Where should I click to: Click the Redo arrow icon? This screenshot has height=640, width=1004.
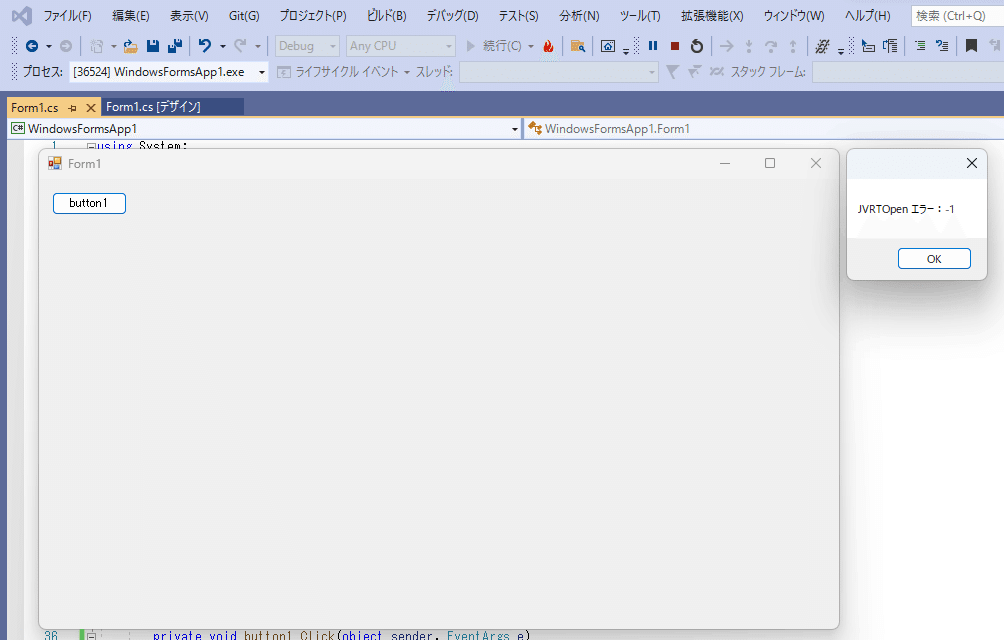coord(240,46)
